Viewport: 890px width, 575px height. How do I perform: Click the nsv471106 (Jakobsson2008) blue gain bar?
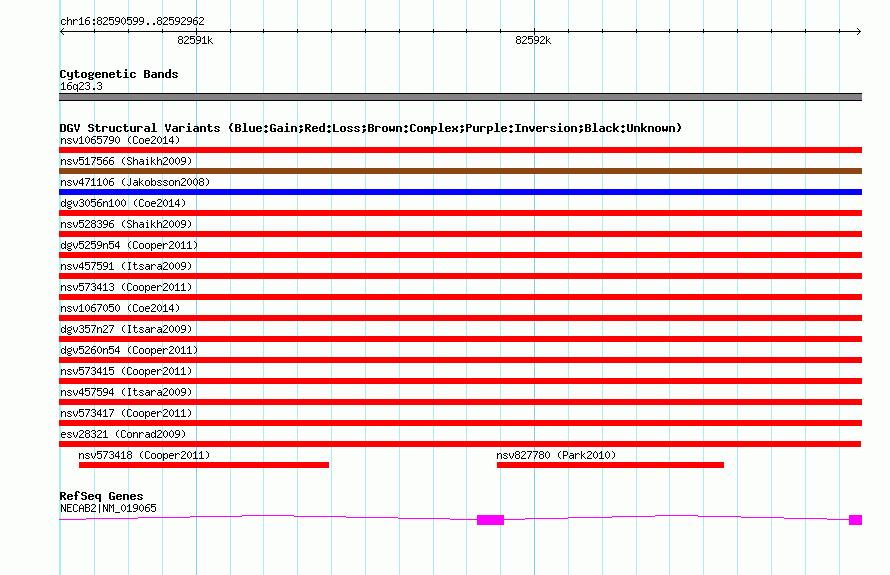tap(460, 192)
